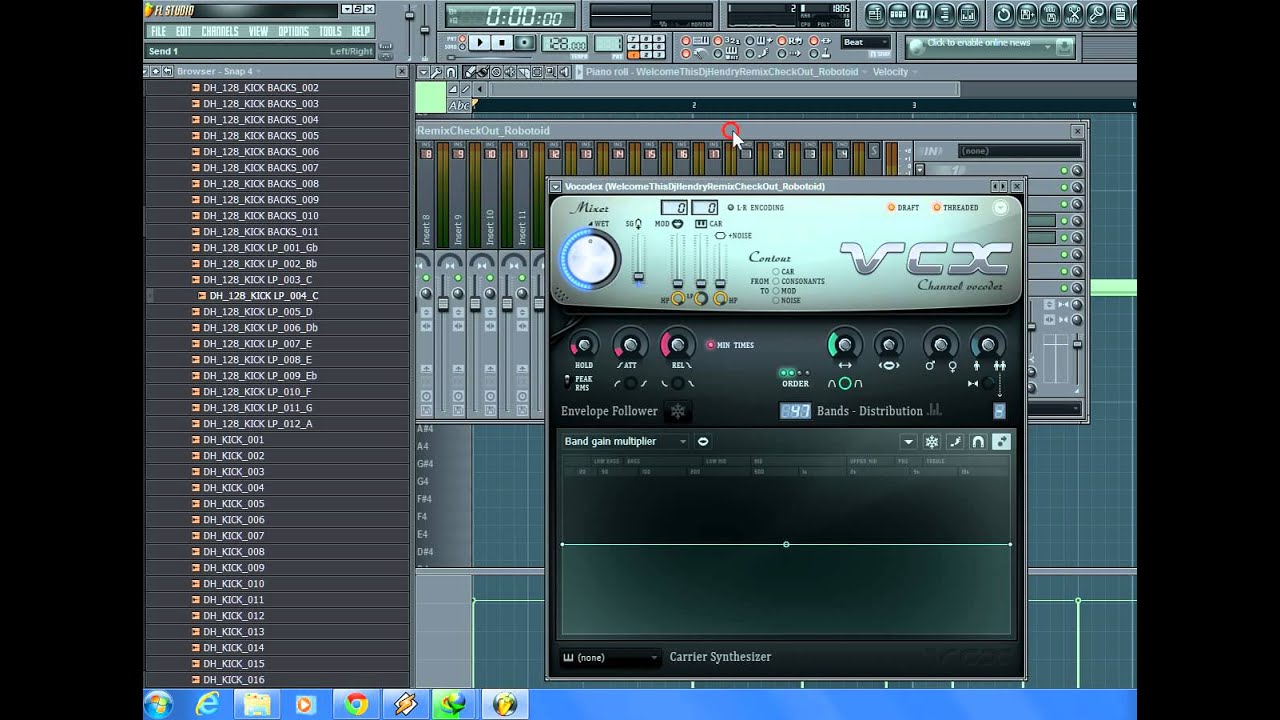The image size is (1280, 720).
Task: Click the snowflake freeze icon near Envelope Follower
Action: [x=678, y=411]
